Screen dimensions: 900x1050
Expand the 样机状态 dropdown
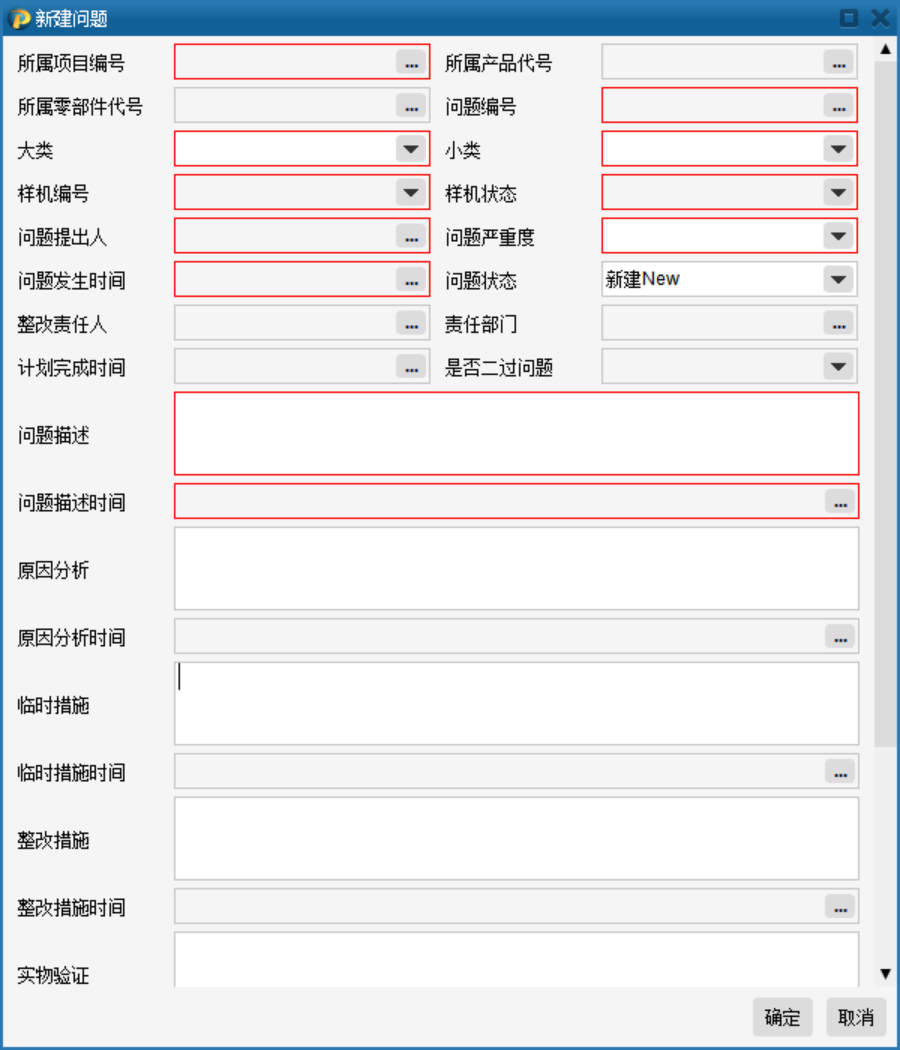coord(838,192)
